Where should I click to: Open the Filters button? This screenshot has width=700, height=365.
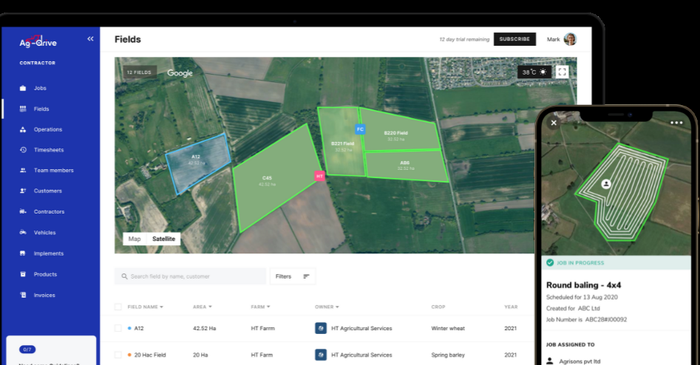point(292,276)
